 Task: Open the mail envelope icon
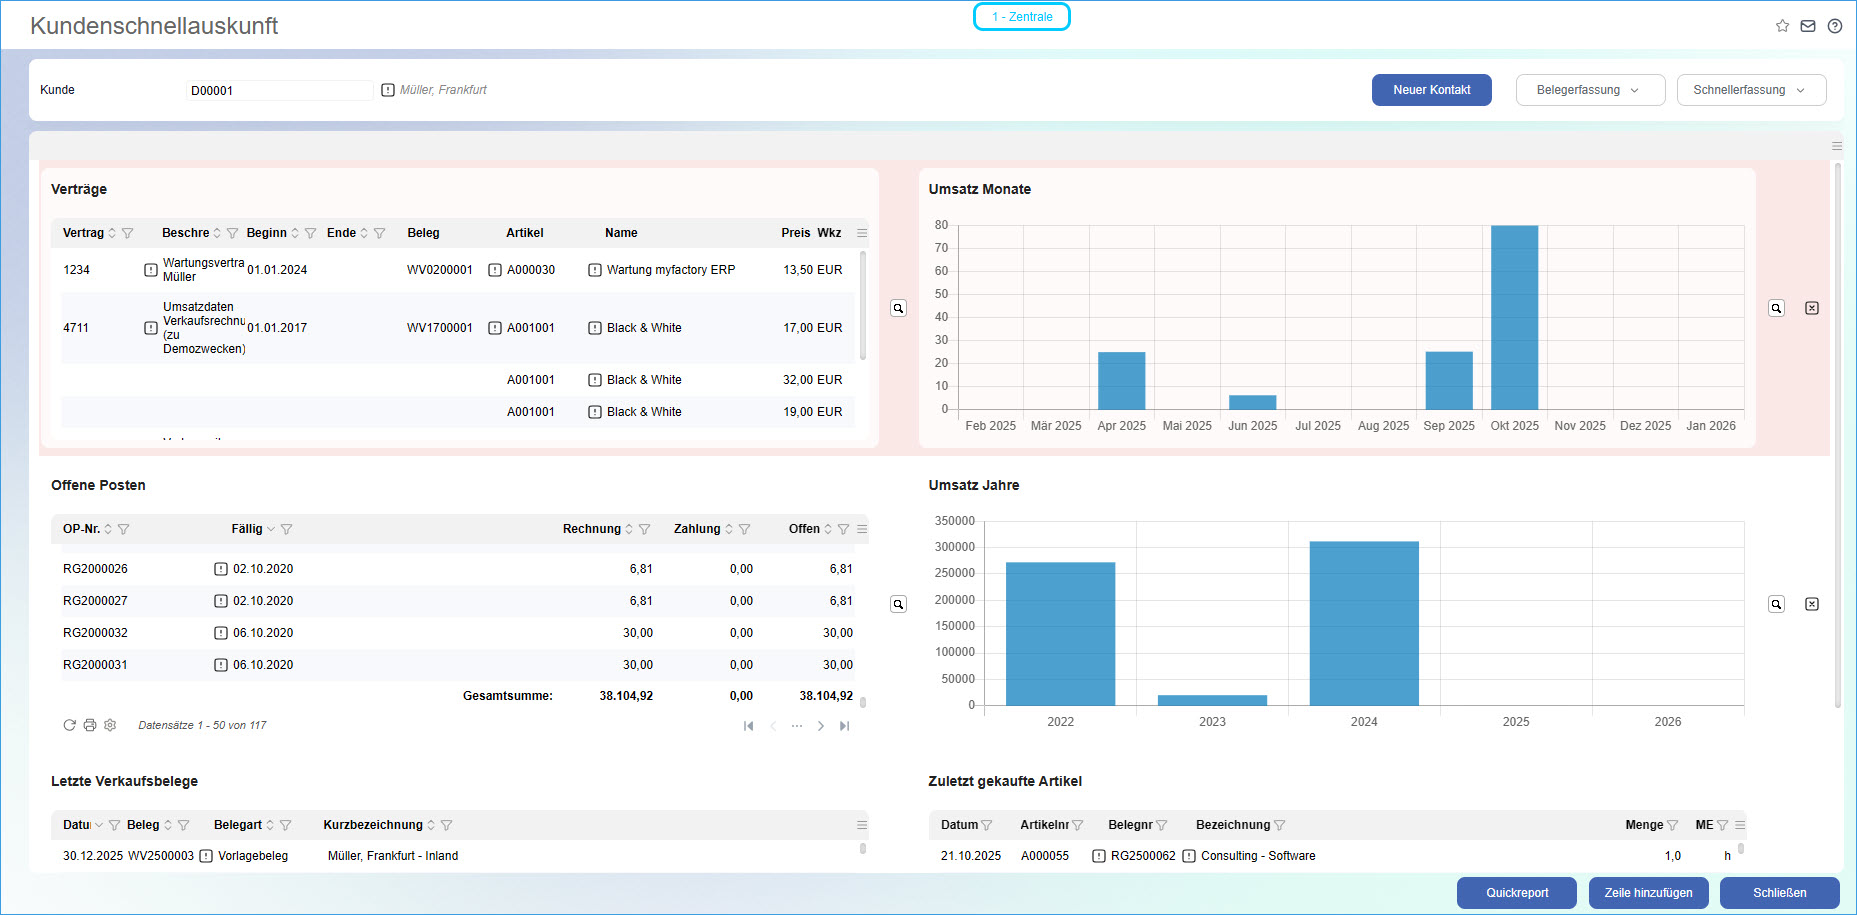tap(1808, 26)
